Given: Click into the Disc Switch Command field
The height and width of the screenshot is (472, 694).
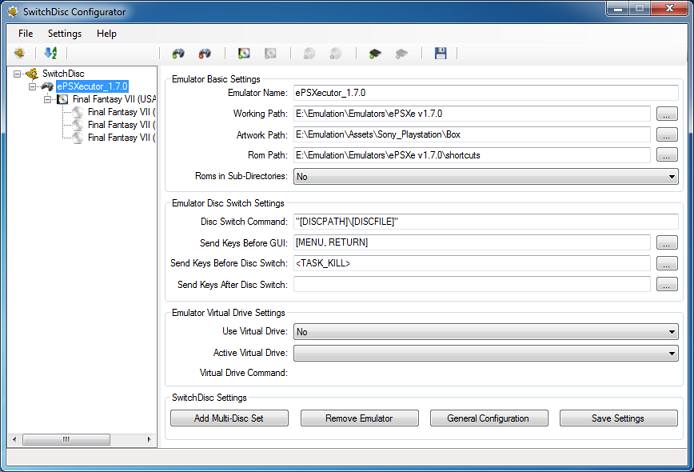Looking at the screenshot, I should coord(486,221).
